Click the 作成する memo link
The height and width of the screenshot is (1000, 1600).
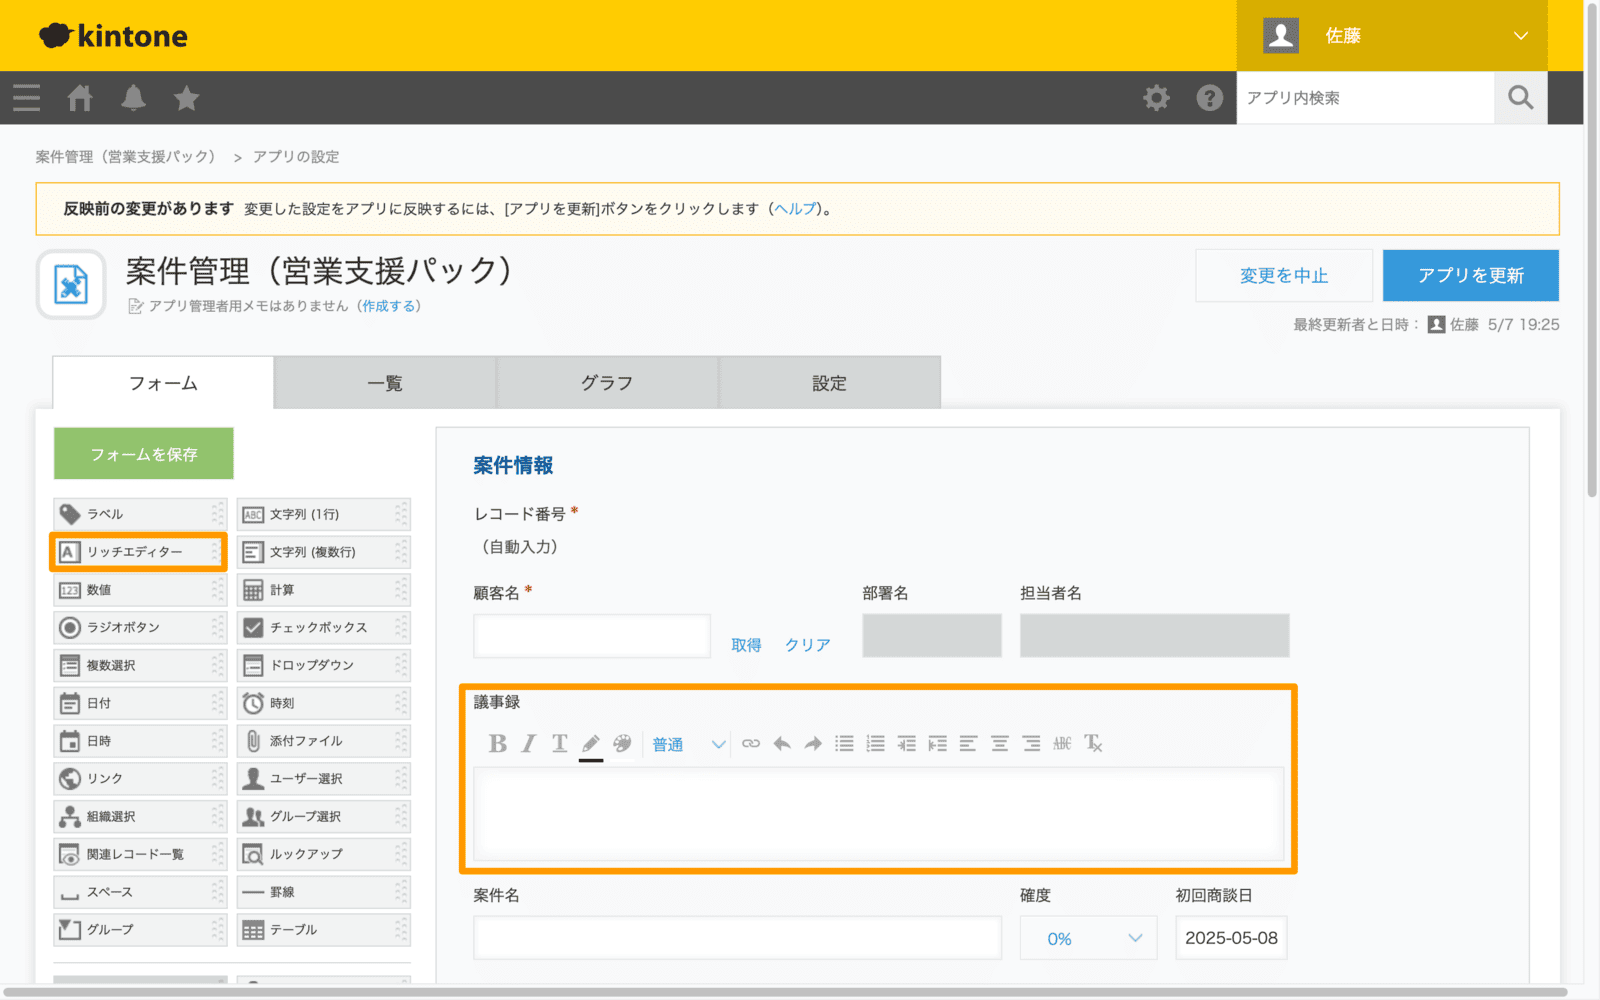389,306
